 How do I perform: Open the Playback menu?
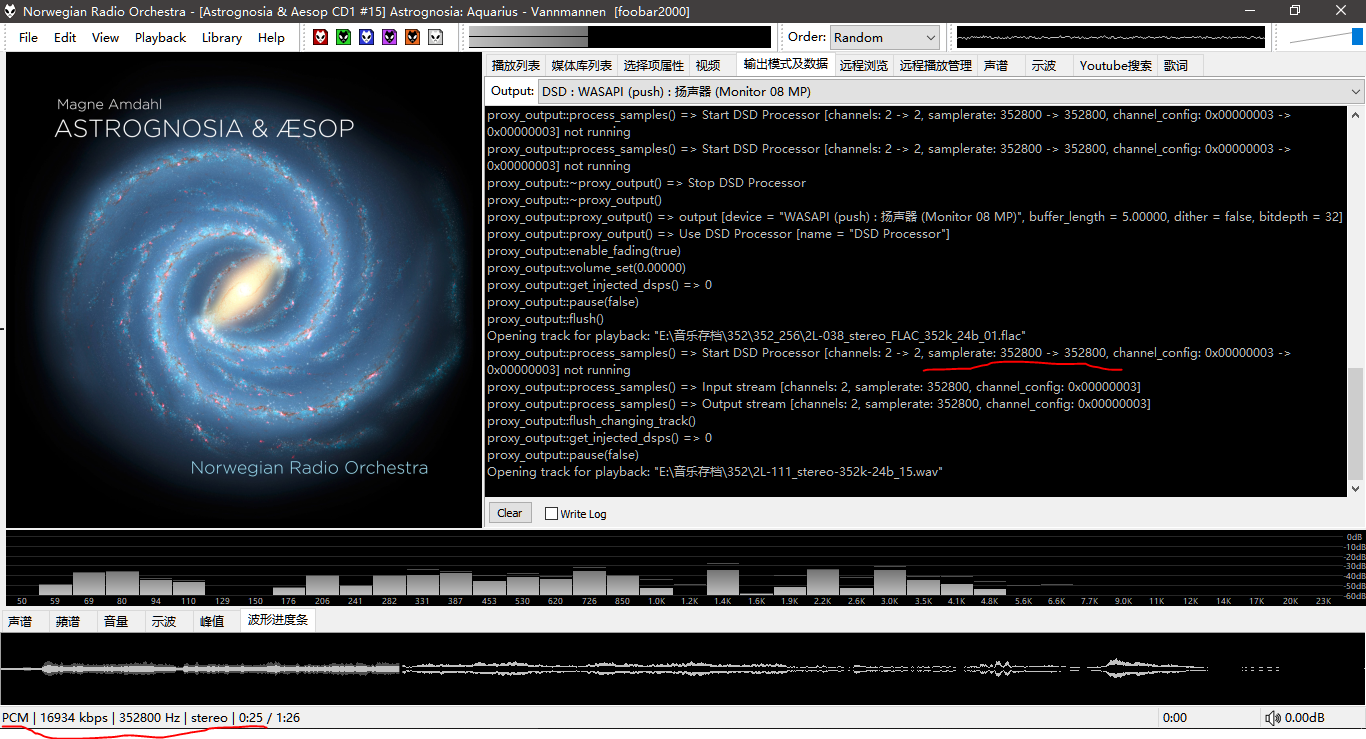coord(160,37)
